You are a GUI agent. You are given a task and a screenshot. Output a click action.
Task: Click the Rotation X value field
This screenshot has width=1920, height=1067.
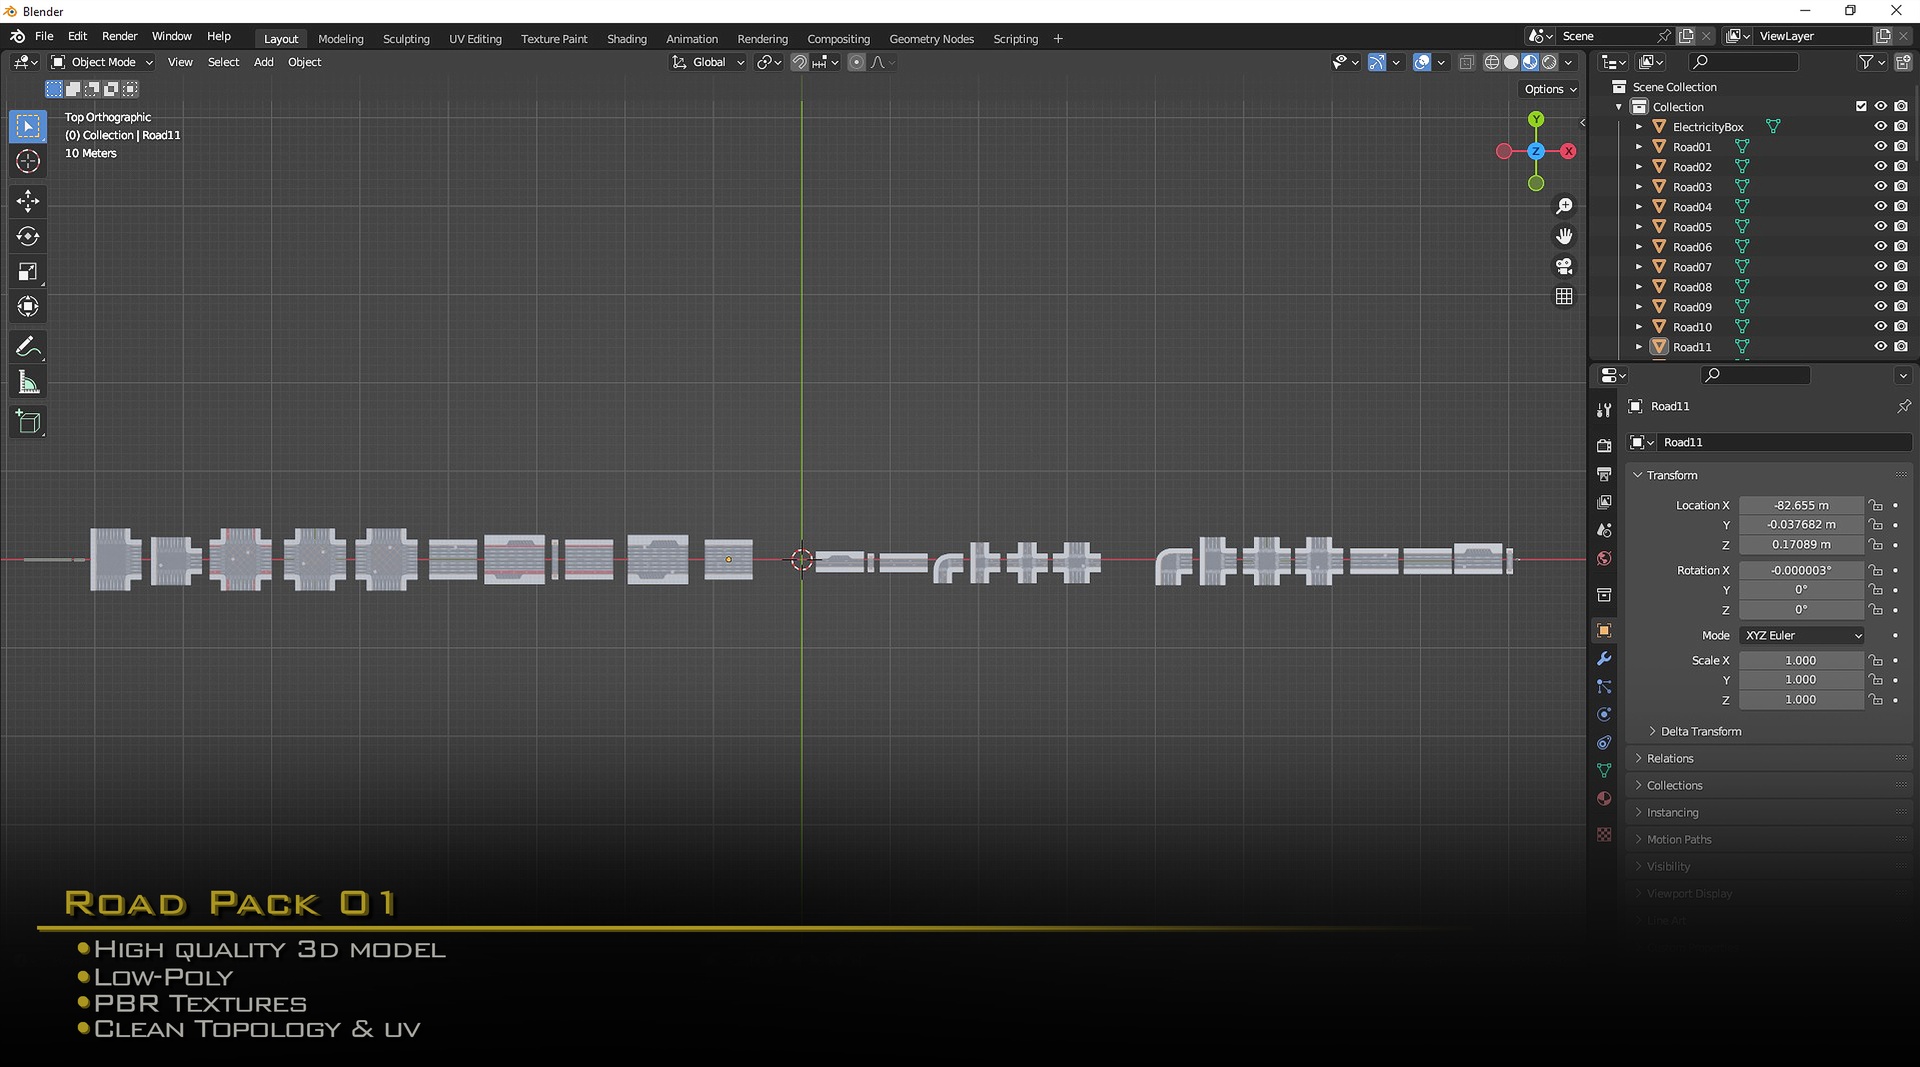click(1801, 570)
